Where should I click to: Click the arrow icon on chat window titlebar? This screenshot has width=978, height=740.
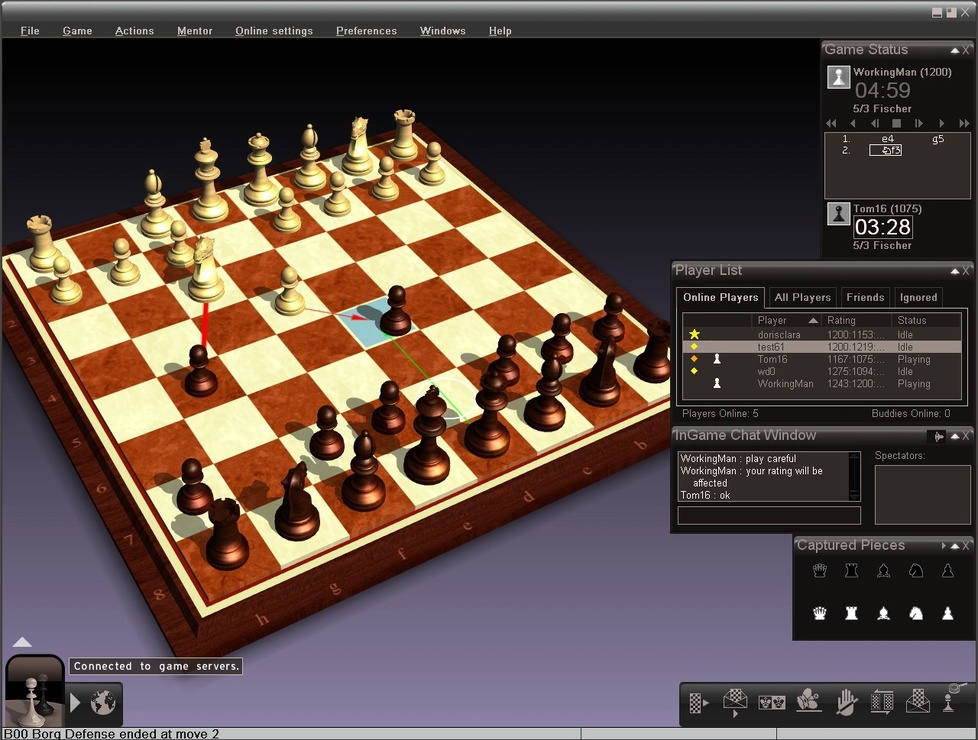940,436
